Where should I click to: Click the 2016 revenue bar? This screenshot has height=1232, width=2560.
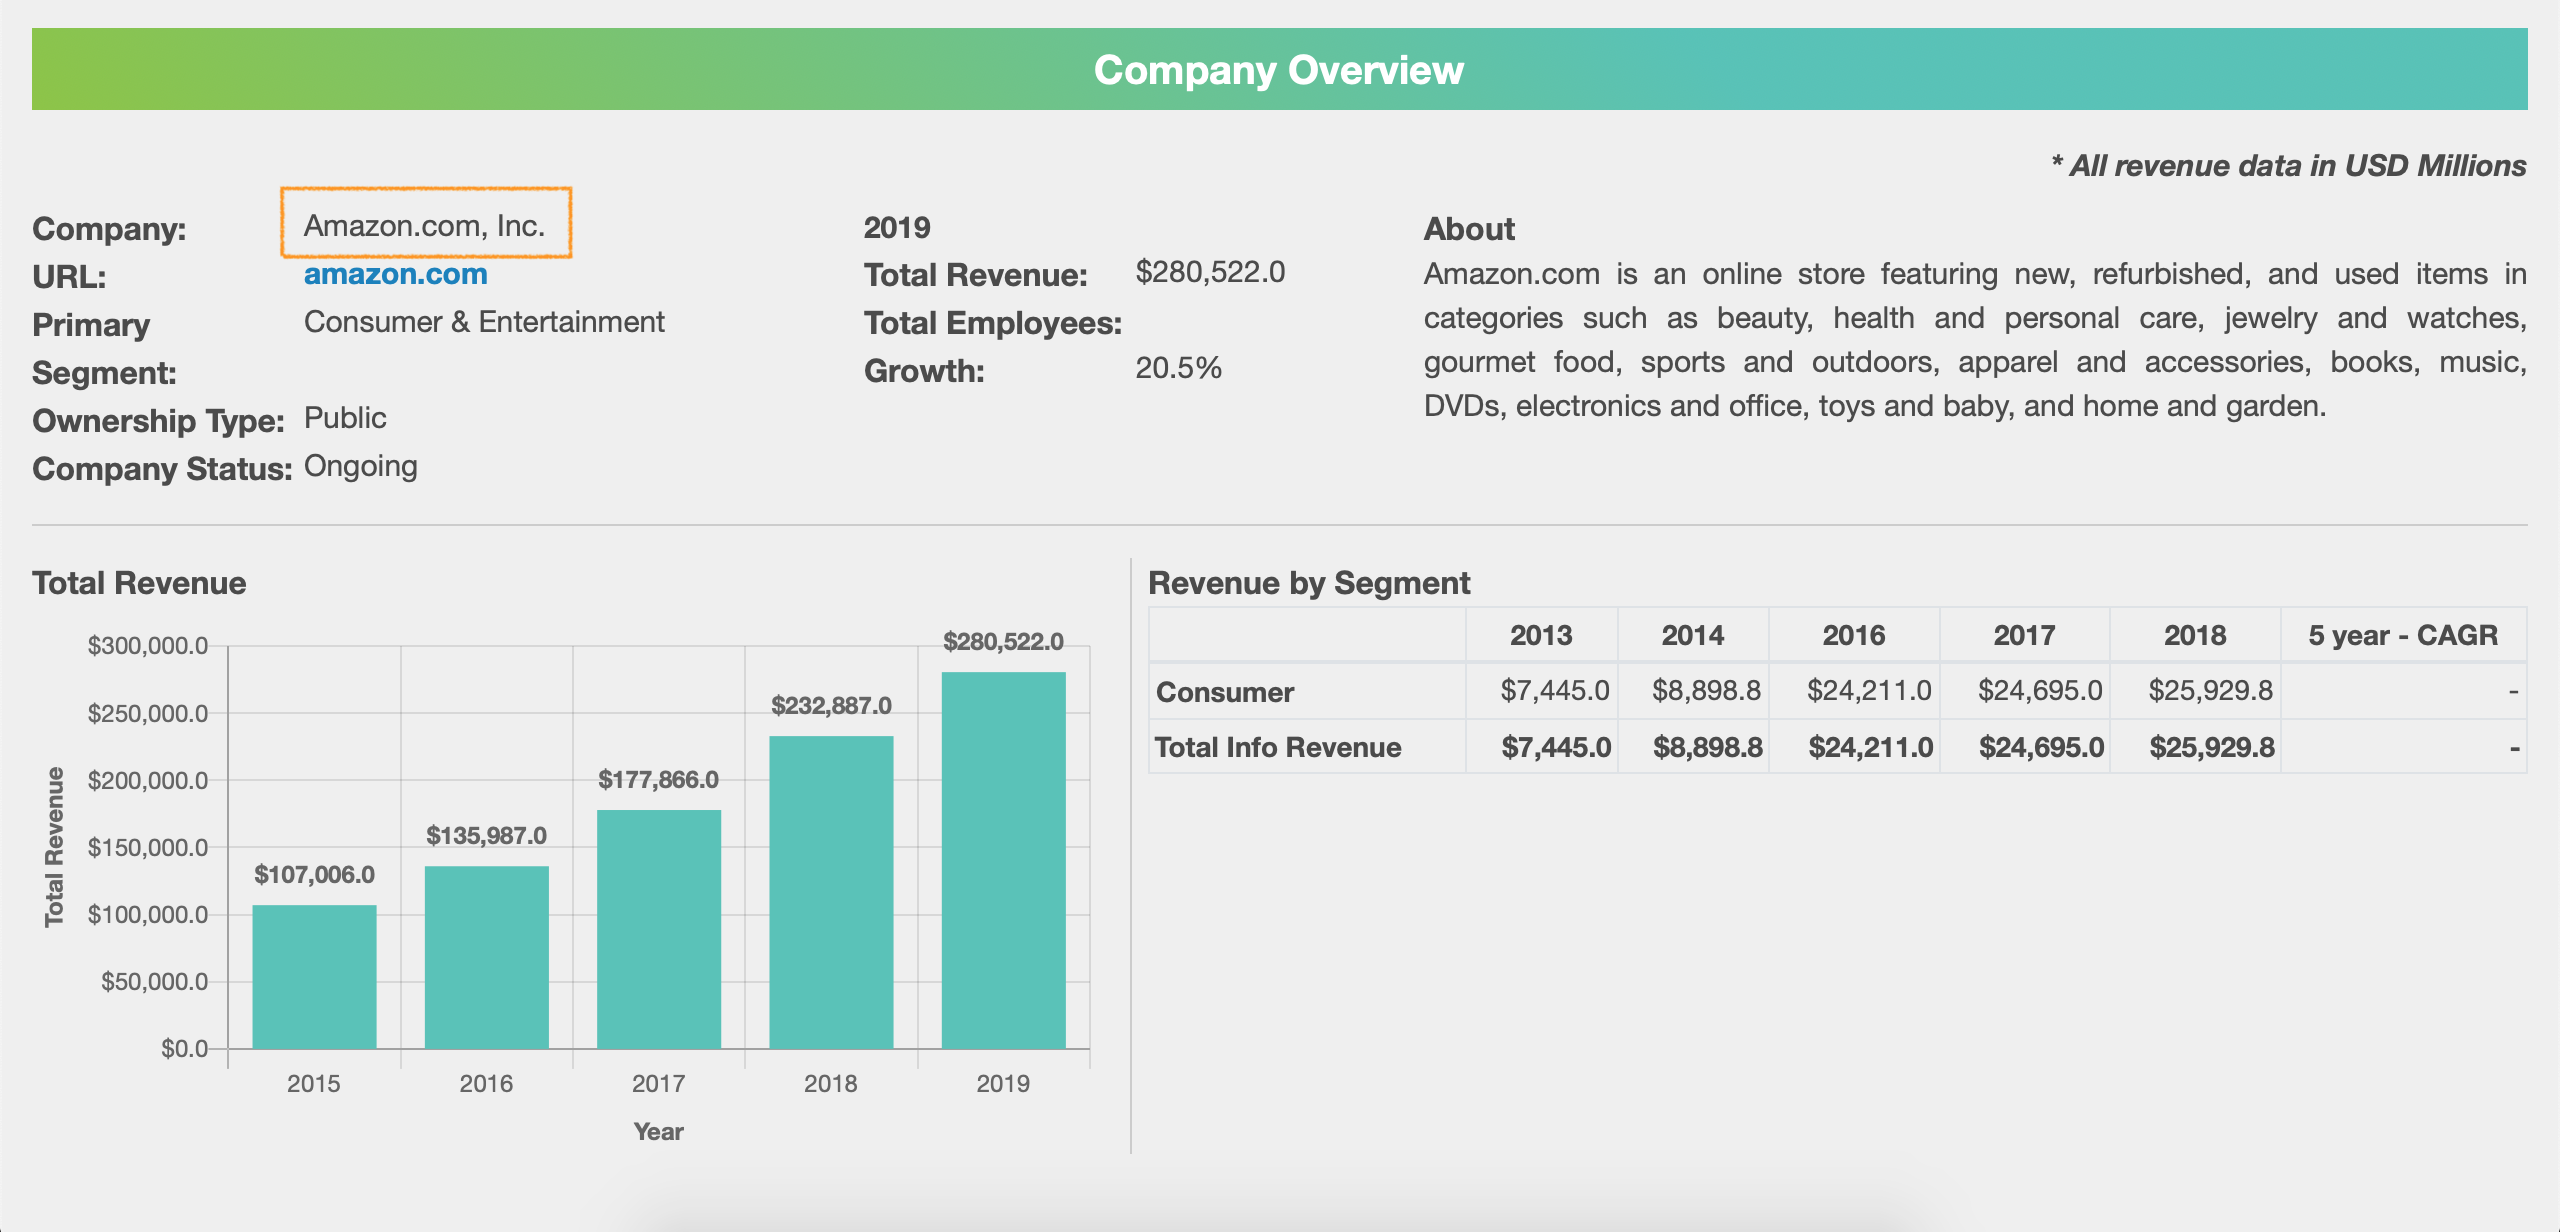pyautogui.click(x=486, y=957)
